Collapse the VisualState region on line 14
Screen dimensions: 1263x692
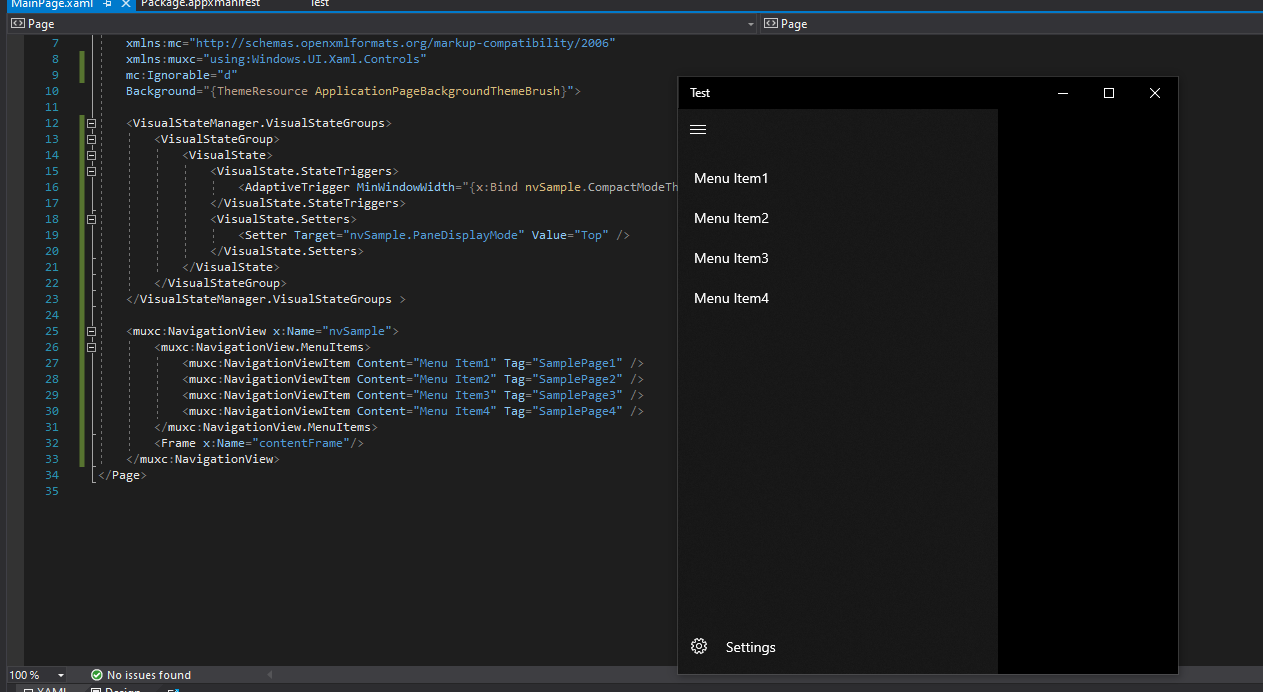pos(91,154)
